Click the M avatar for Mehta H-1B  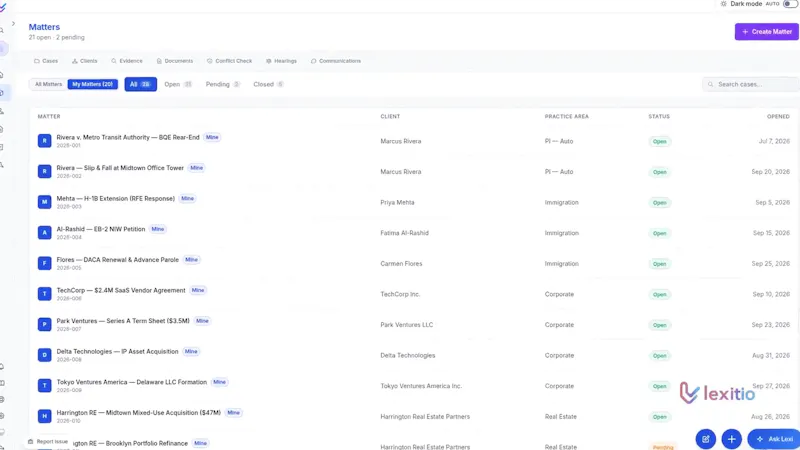pos(44,202)
